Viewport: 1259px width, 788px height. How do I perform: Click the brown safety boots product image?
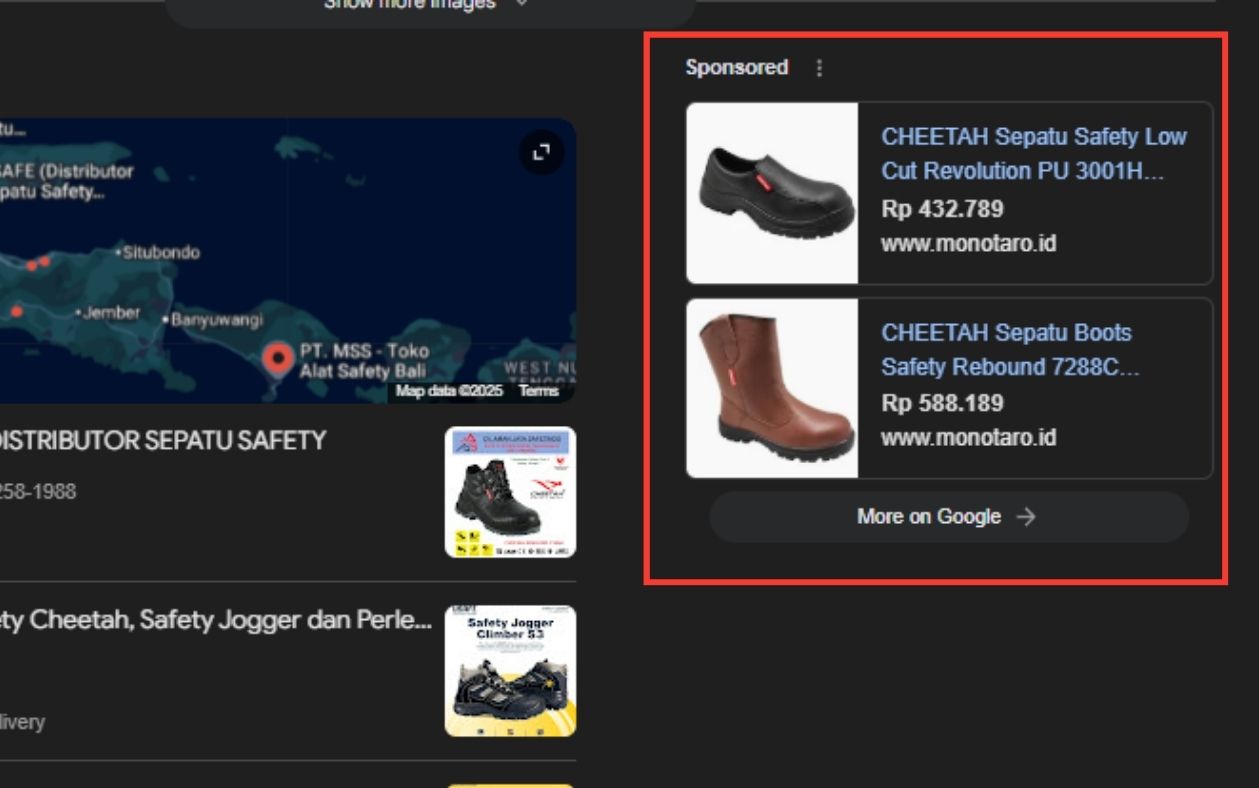772,388
